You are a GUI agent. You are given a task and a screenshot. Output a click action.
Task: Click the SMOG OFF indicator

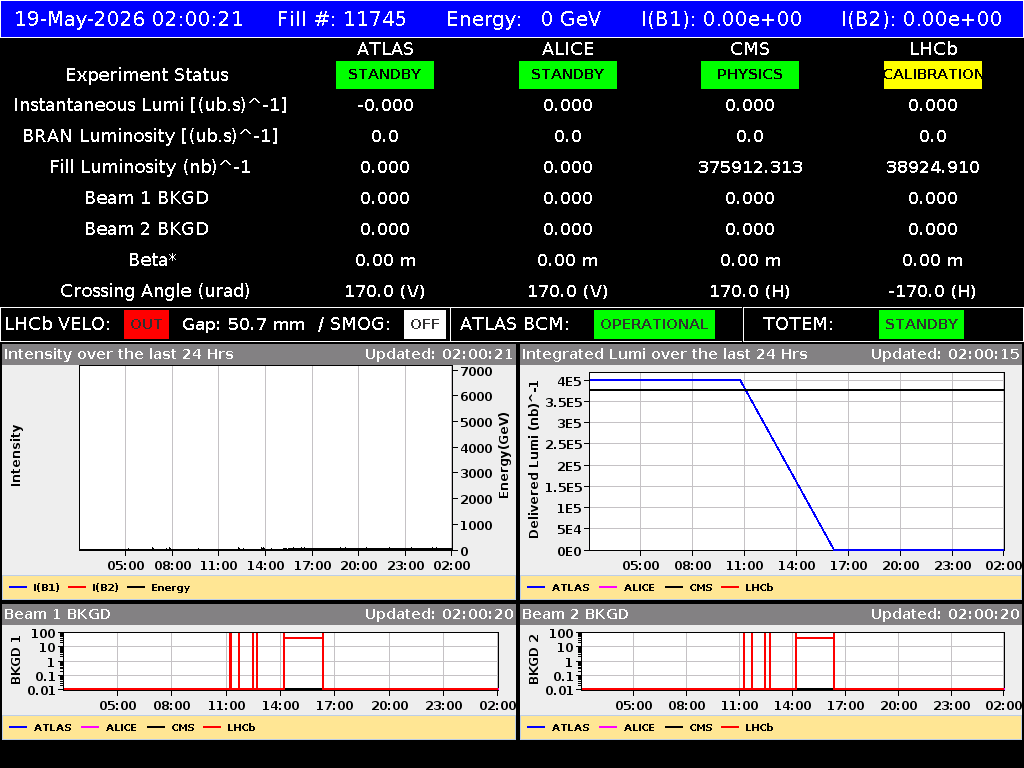click(x=424, y=324)
